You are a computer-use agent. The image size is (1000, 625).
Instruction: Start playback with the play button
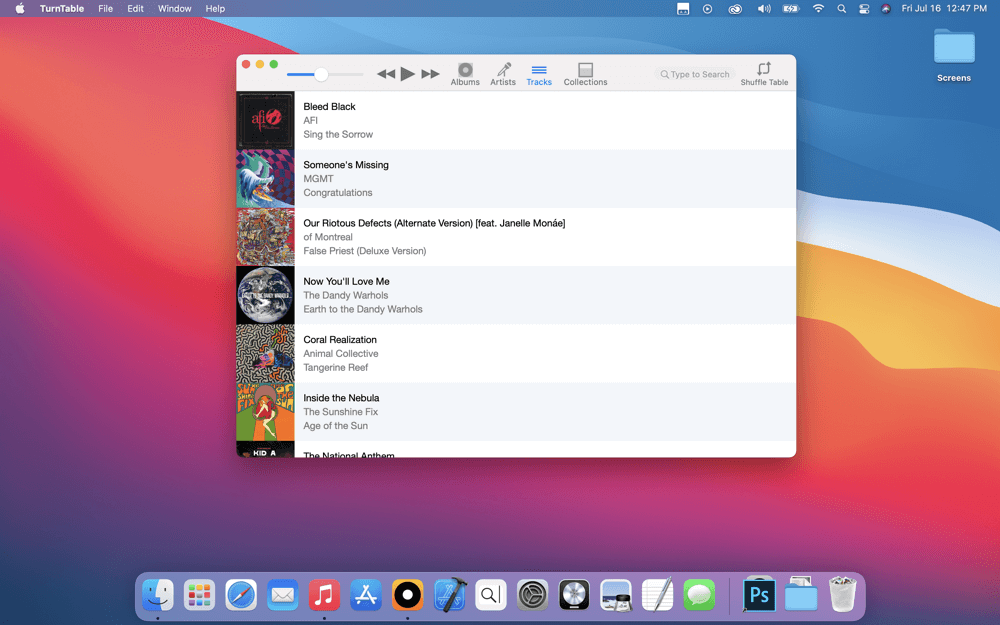tap(408, 74)
